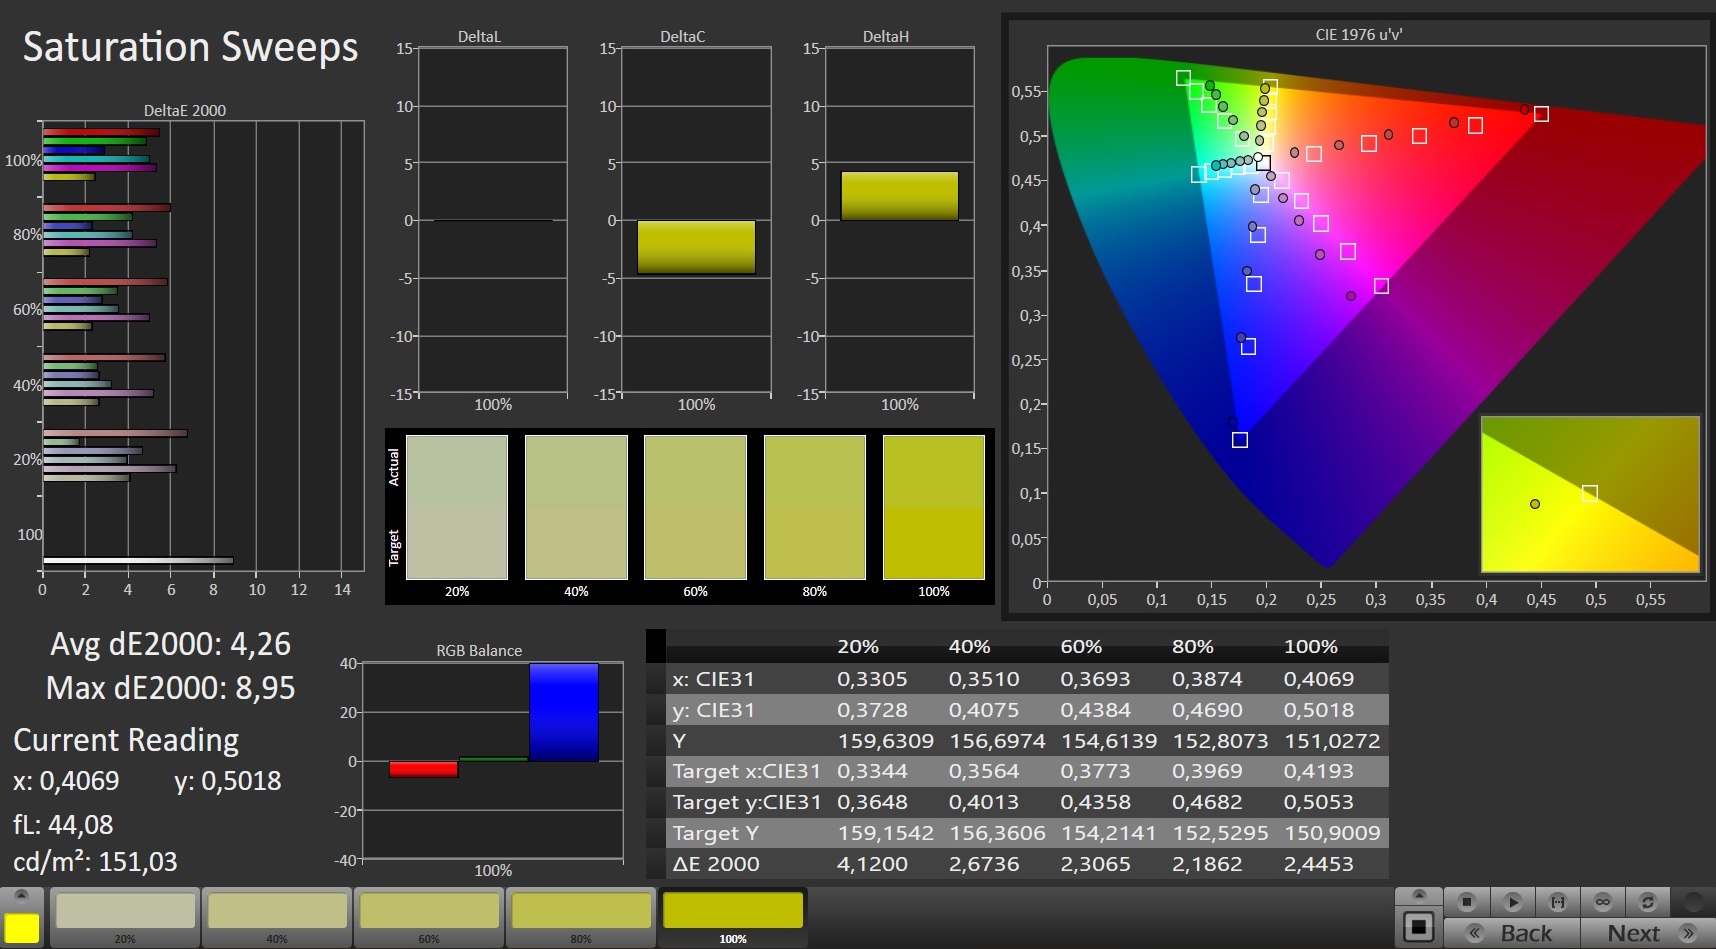
Task: Click the 60% Actual/Target comparison patch
Action: pos(695,507)
